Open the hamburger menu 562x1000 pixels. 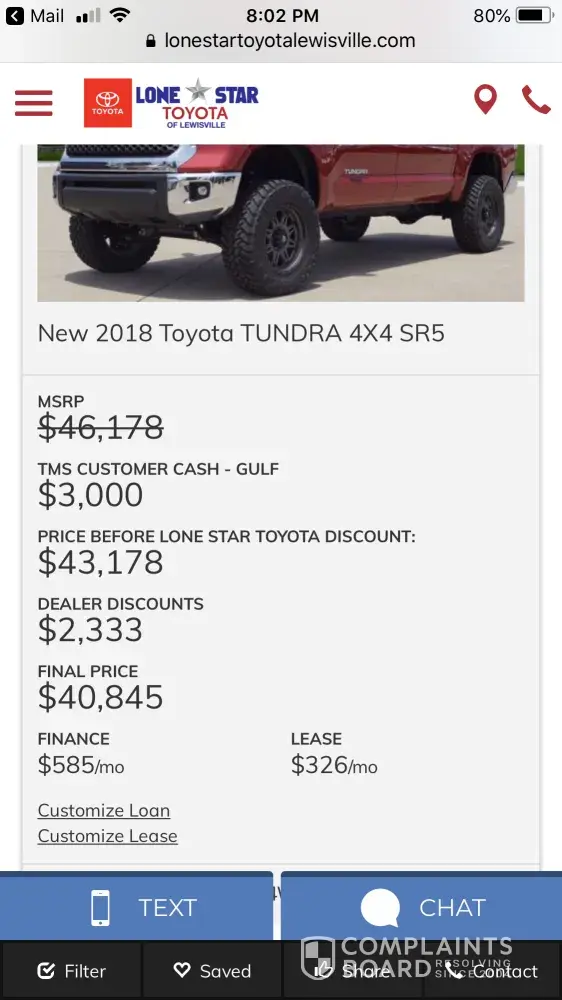[x=34, y=103]
